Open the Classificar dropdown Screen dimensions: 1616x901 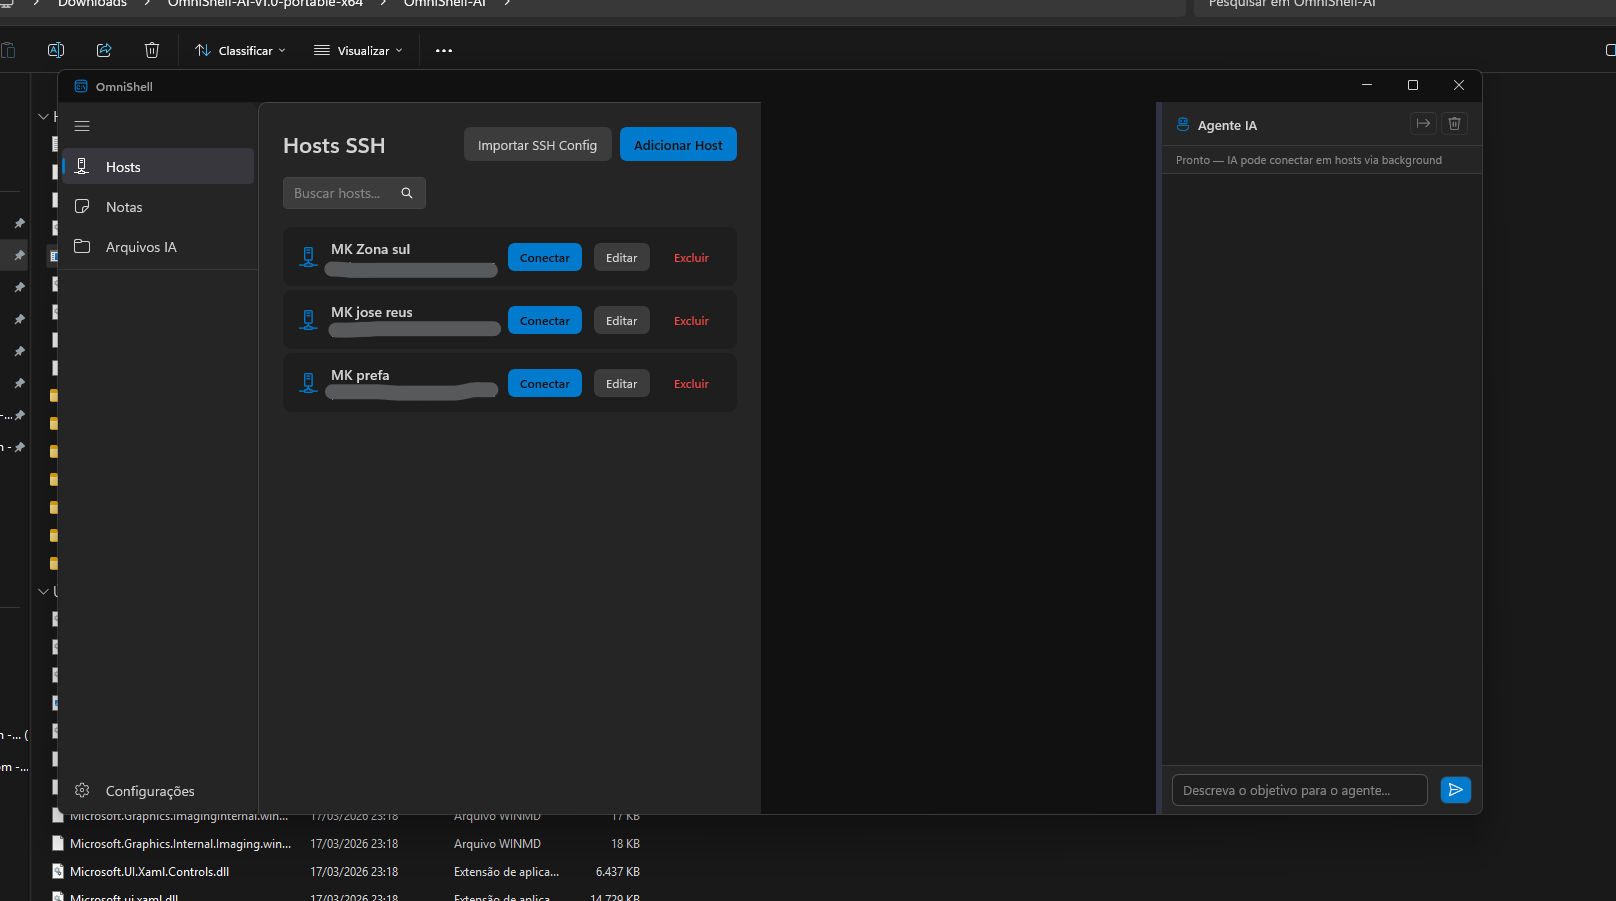tap(239, 50)
